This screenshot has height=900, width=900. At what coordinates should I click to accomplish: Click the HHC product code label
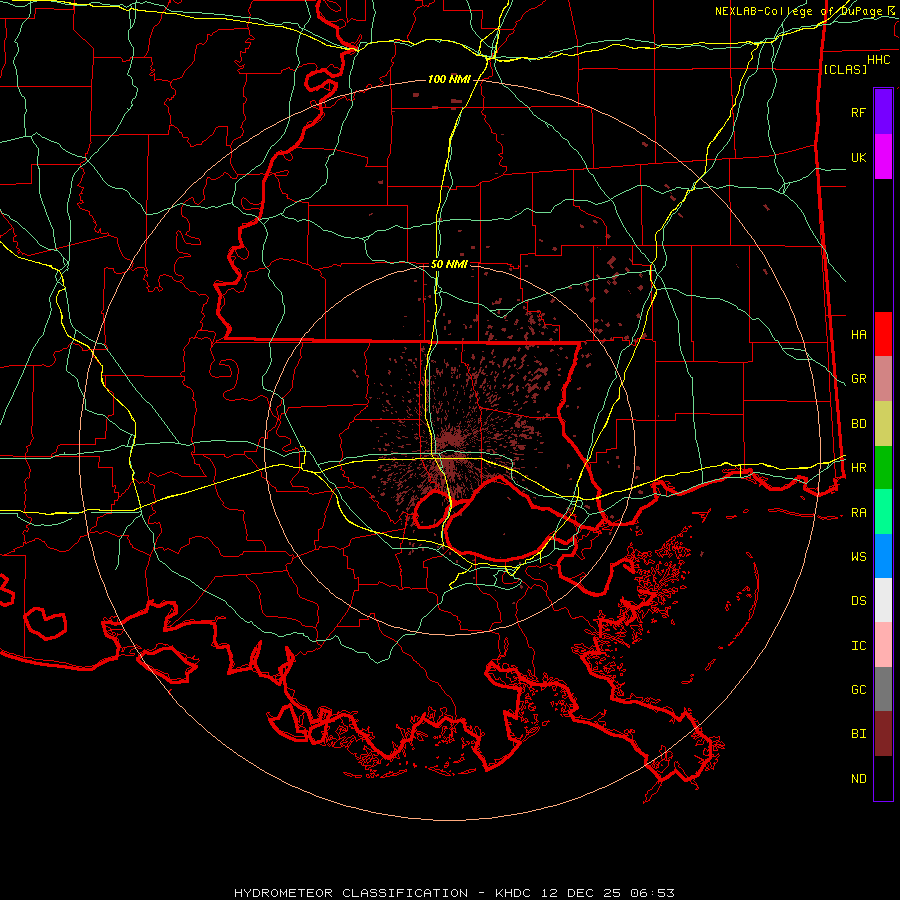(879, 60)
